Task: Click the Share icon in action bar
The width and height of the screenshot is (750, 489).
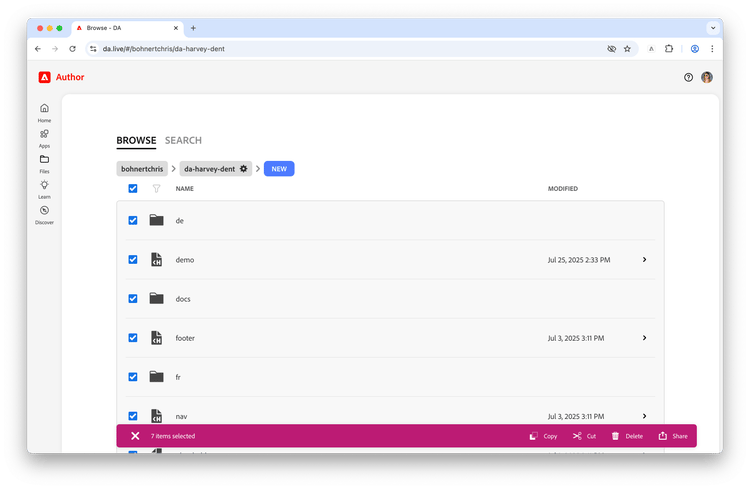Action: click(662, 436)
